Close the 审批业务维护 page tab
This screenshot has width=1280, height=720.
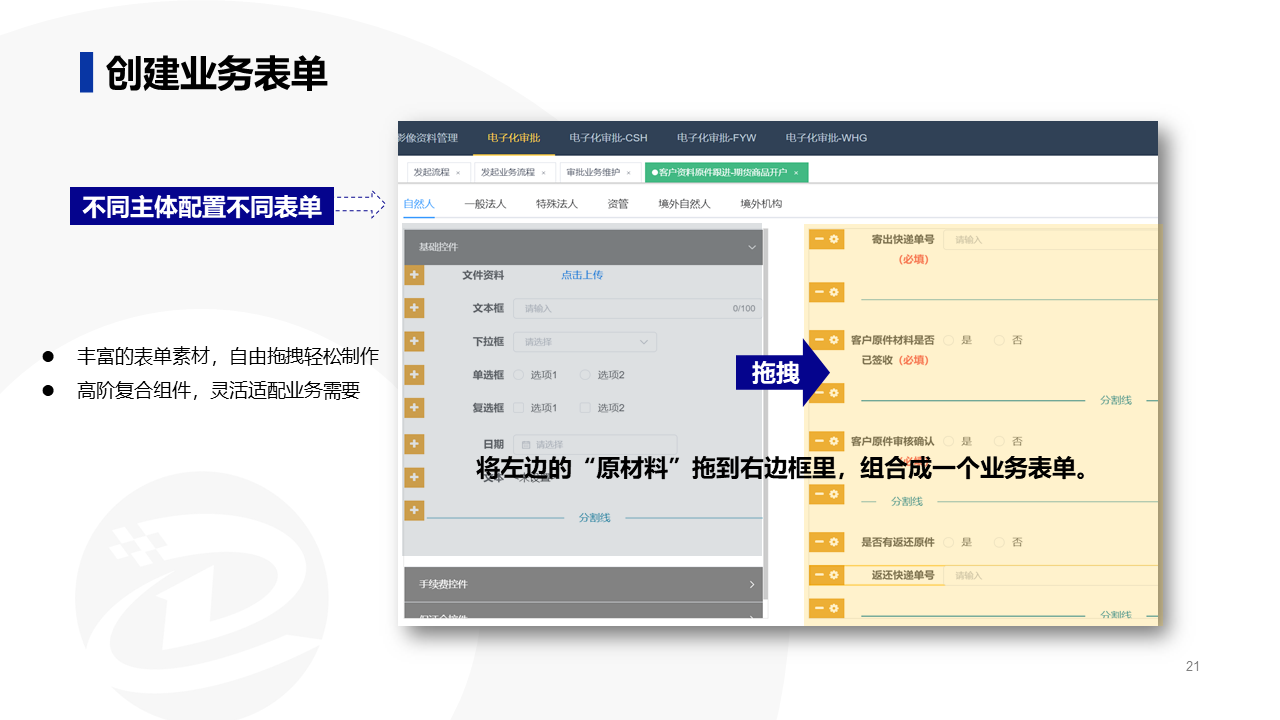[628, 173]
